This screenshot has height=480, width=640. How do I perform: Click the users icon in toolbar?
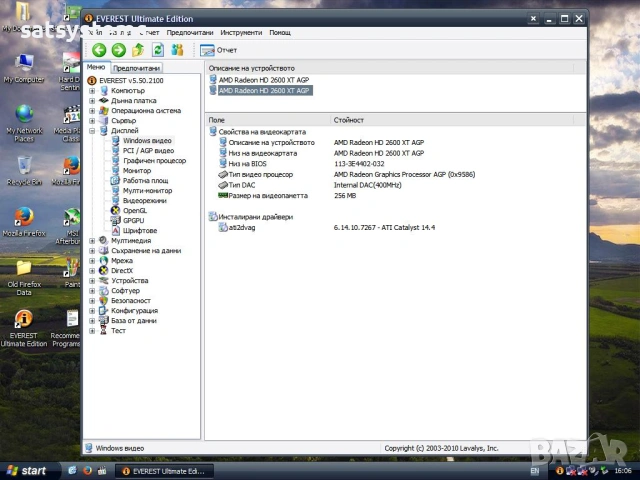[177, 50]
